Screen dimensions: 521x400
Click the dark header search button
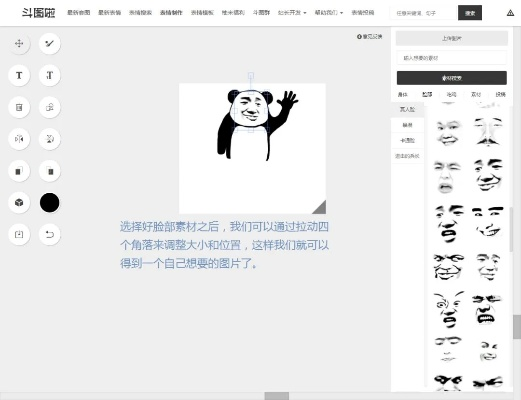(470, 13)
